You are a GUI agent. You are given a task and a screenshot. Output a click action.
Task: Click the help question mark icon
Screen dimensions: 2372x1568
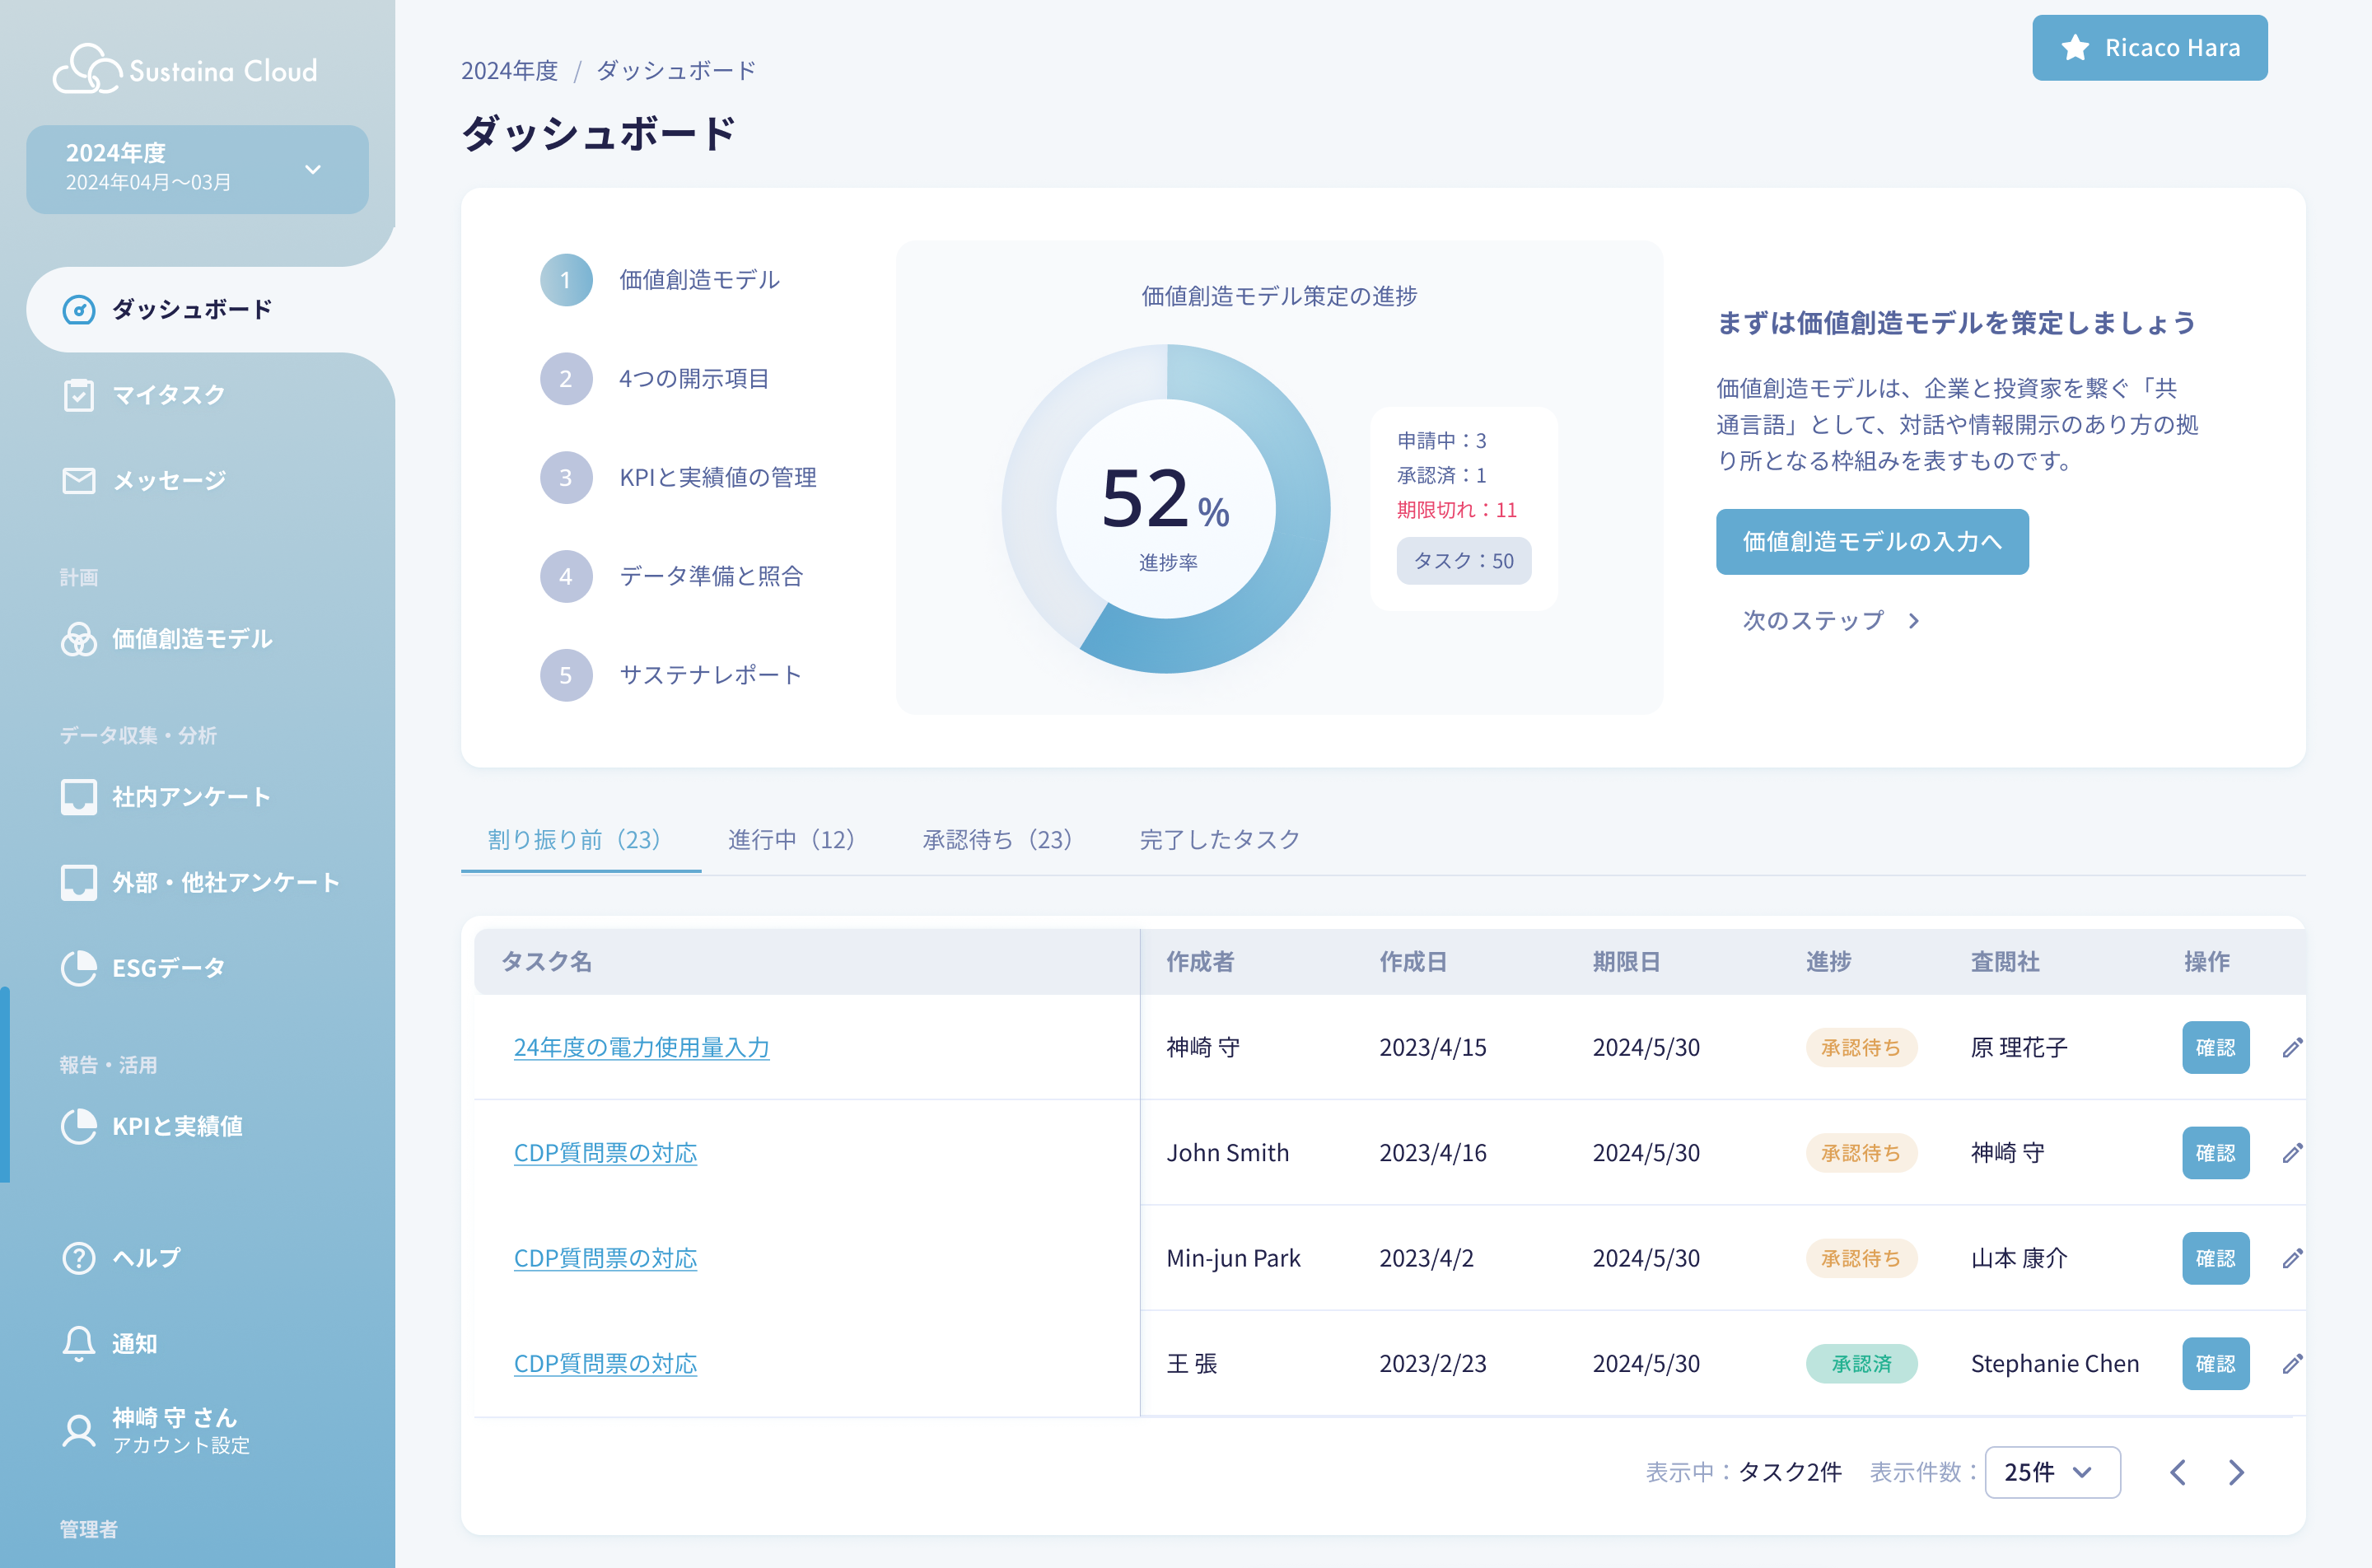[79, 1258]
